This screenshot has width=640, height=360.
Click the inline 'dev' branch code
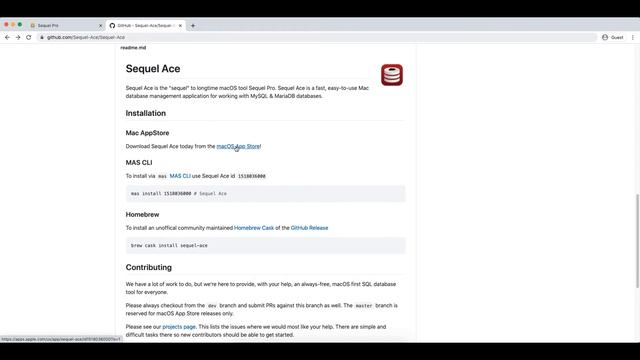coord(212,306)
